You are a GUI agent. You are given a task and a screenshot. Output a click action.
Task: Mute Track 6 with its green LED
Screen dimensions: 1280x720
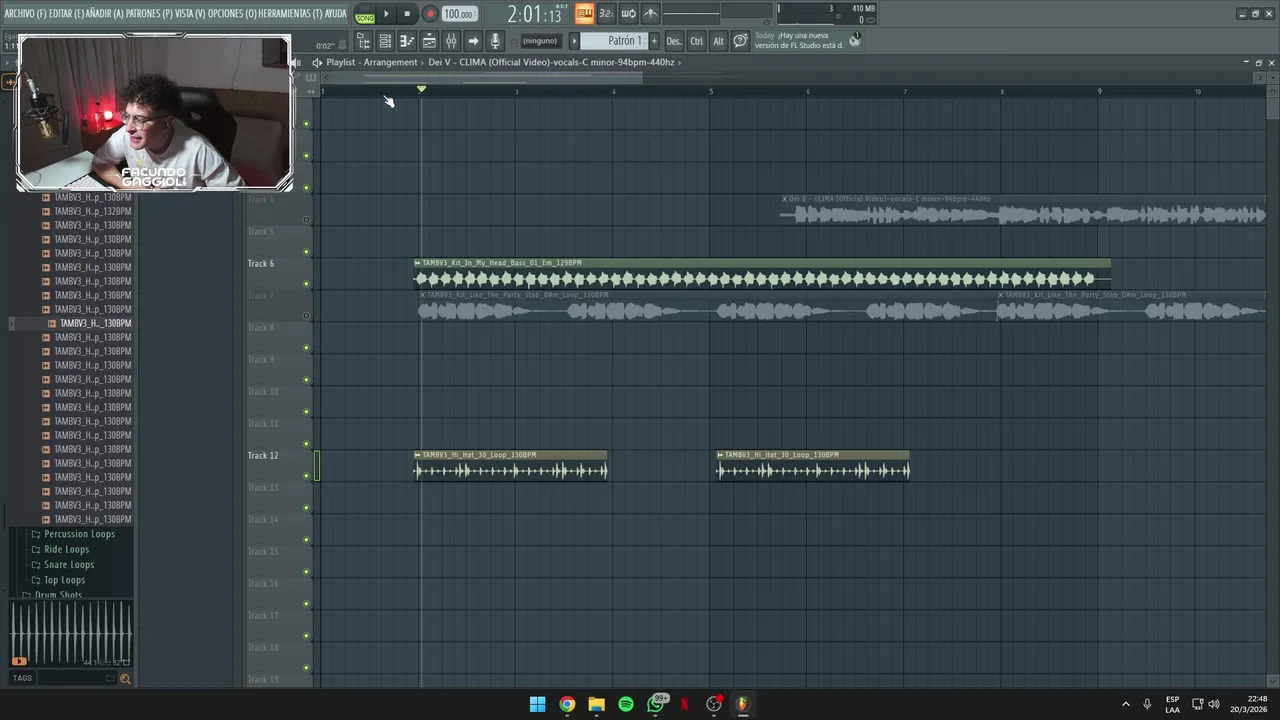tap(307, 284)
